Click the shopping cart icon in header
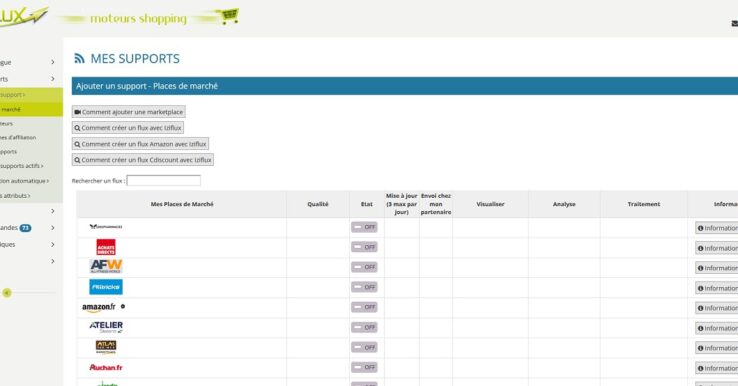This screenshot has width=738, height=386. (230, 16)
